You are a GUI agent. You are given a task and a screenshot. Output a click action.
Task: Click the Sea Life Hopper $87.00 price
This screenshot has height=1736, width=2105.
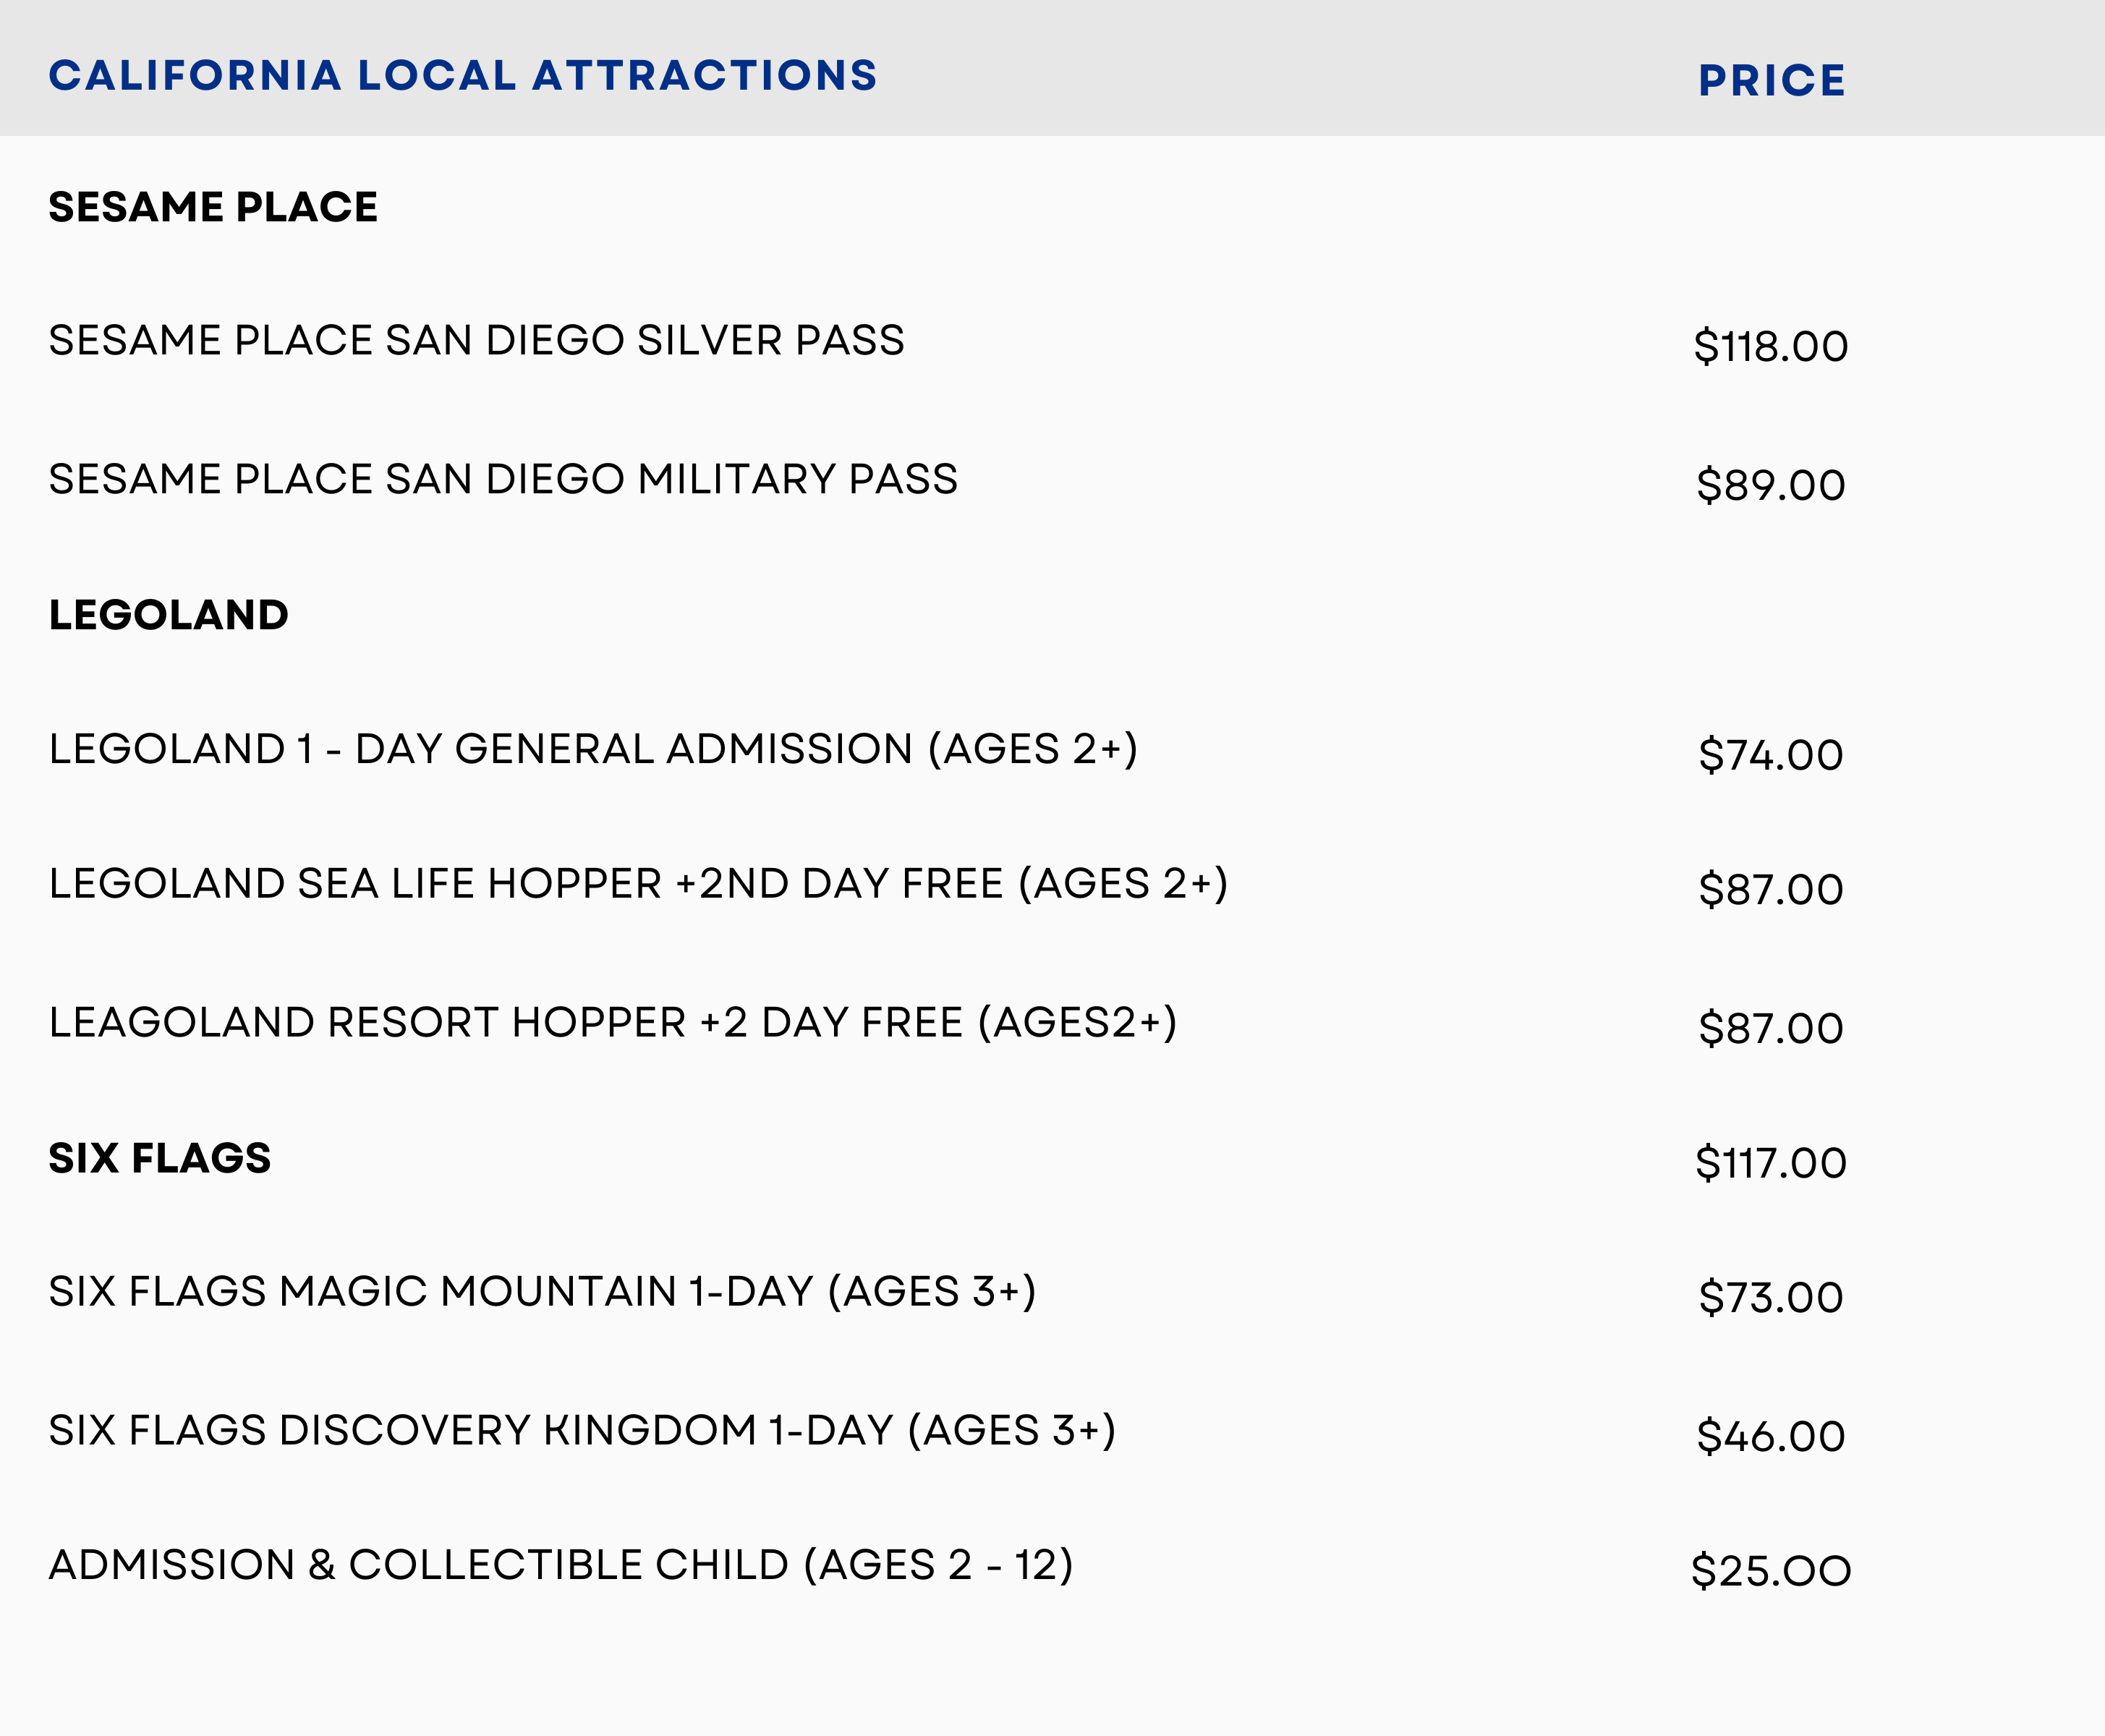click(x=1770, y=890)
